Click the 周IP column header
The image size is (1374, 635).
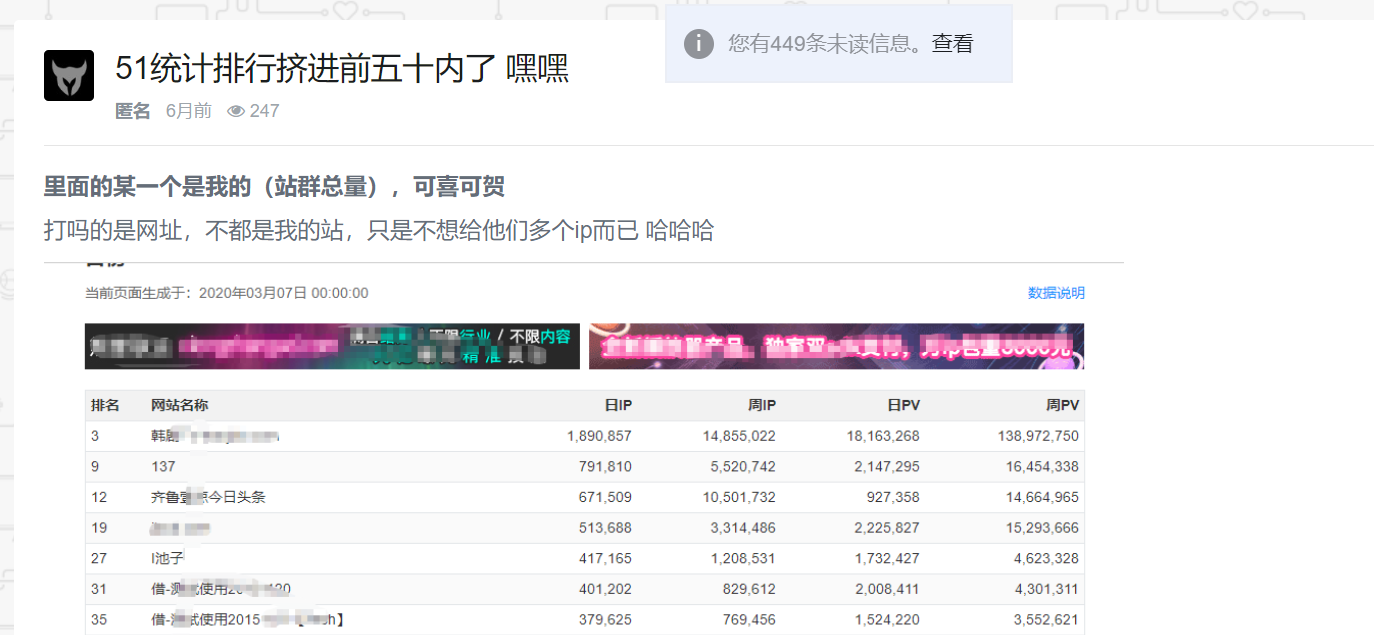pyautogui.click(x=762, y=405)
